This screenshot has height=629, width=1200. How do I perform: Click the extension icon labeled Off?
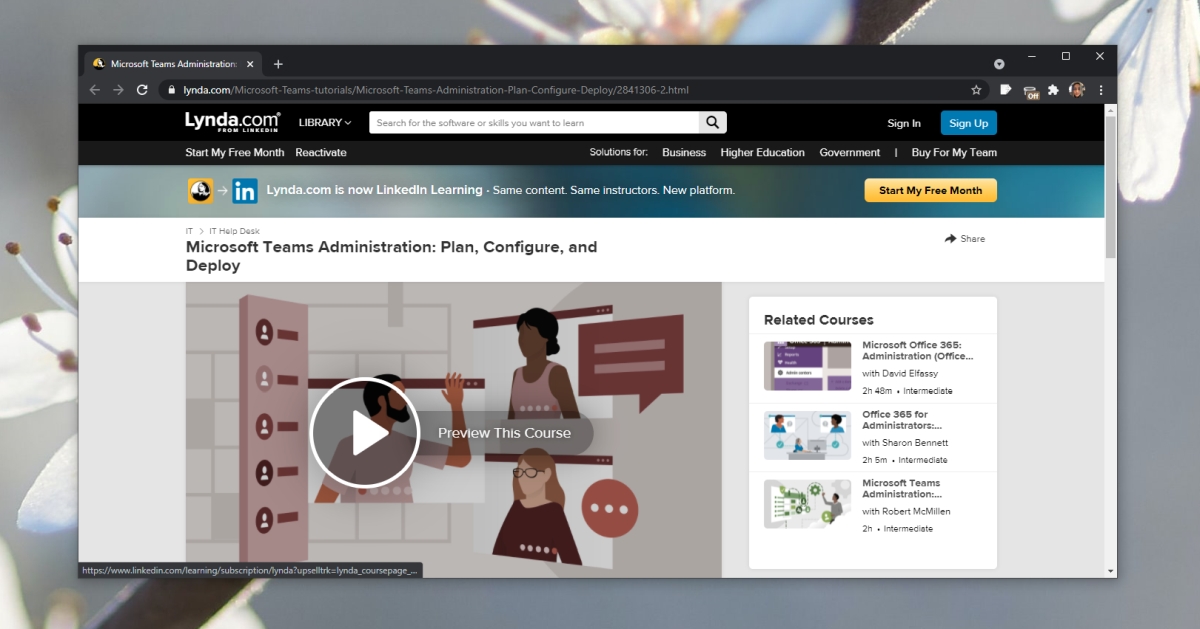[1031, 91]
